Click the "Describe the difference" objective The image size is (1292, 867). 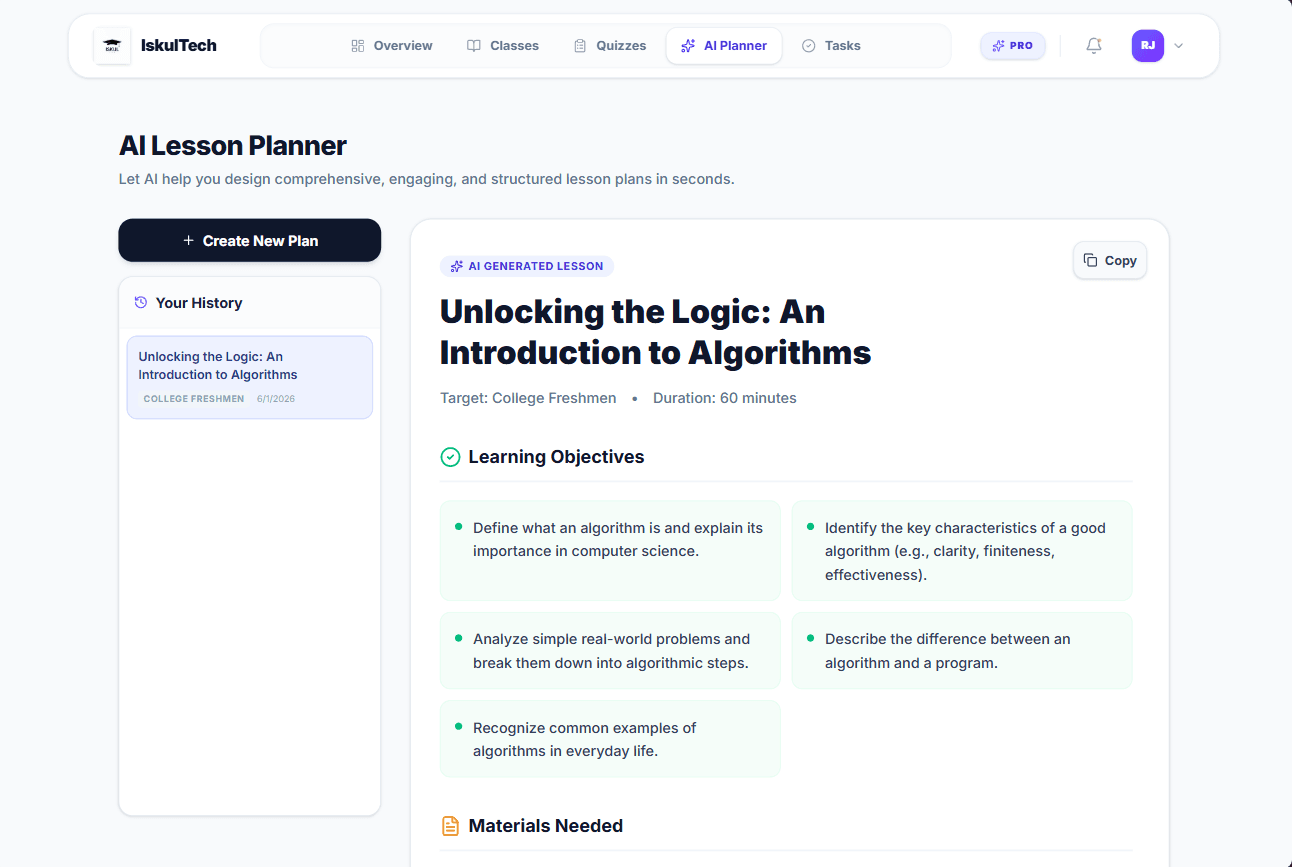[962, 651]
